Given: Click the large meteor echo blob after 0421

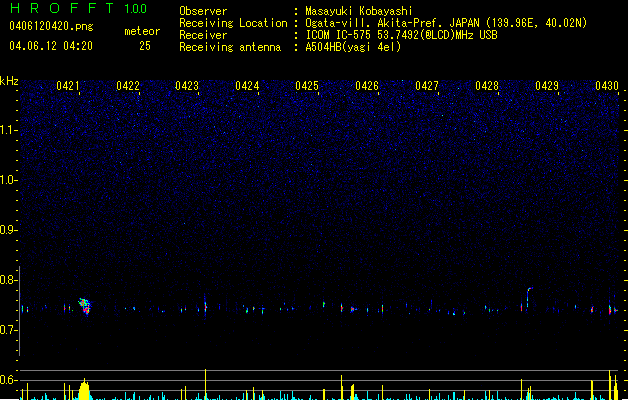Looking at the screenshot, I should [85, 307].
